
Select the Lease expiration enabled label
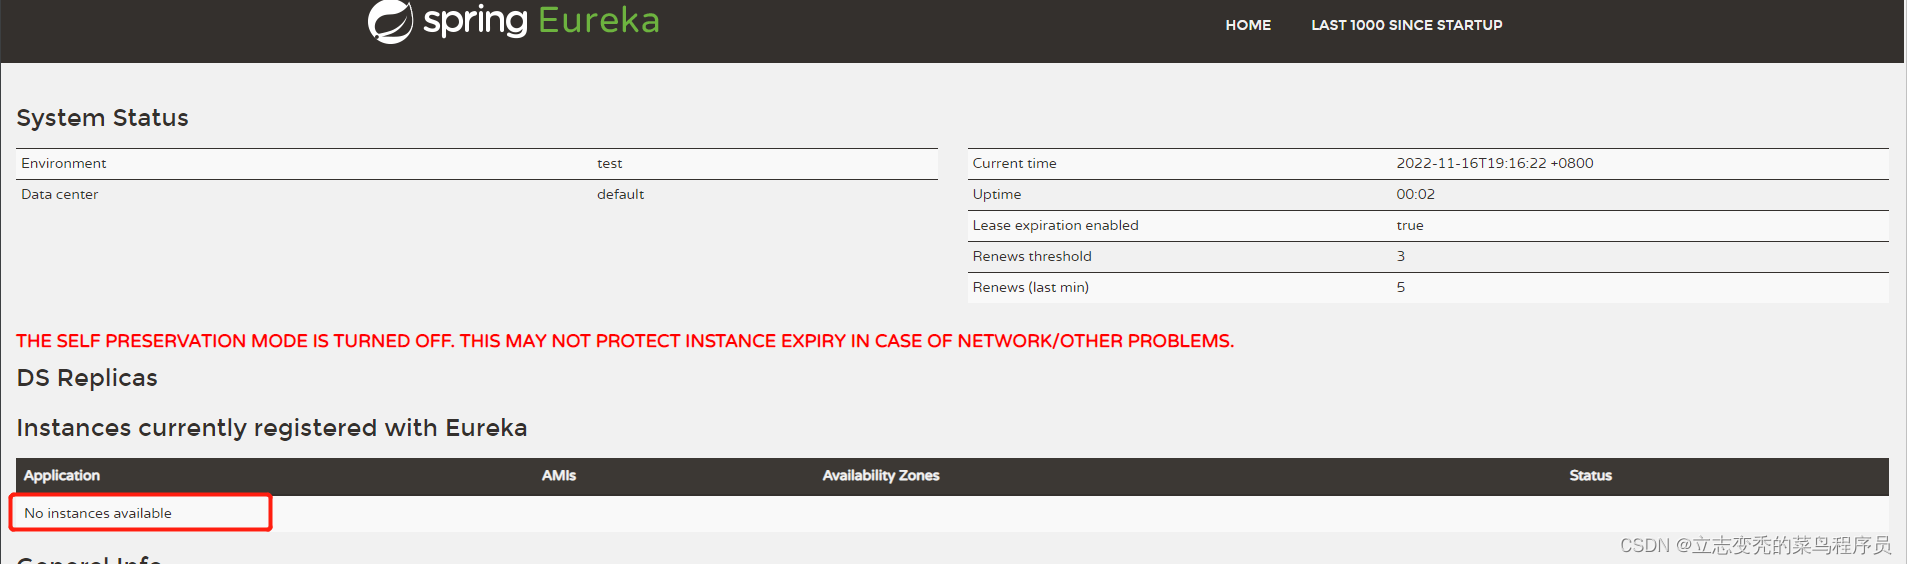pos(1055,225)
